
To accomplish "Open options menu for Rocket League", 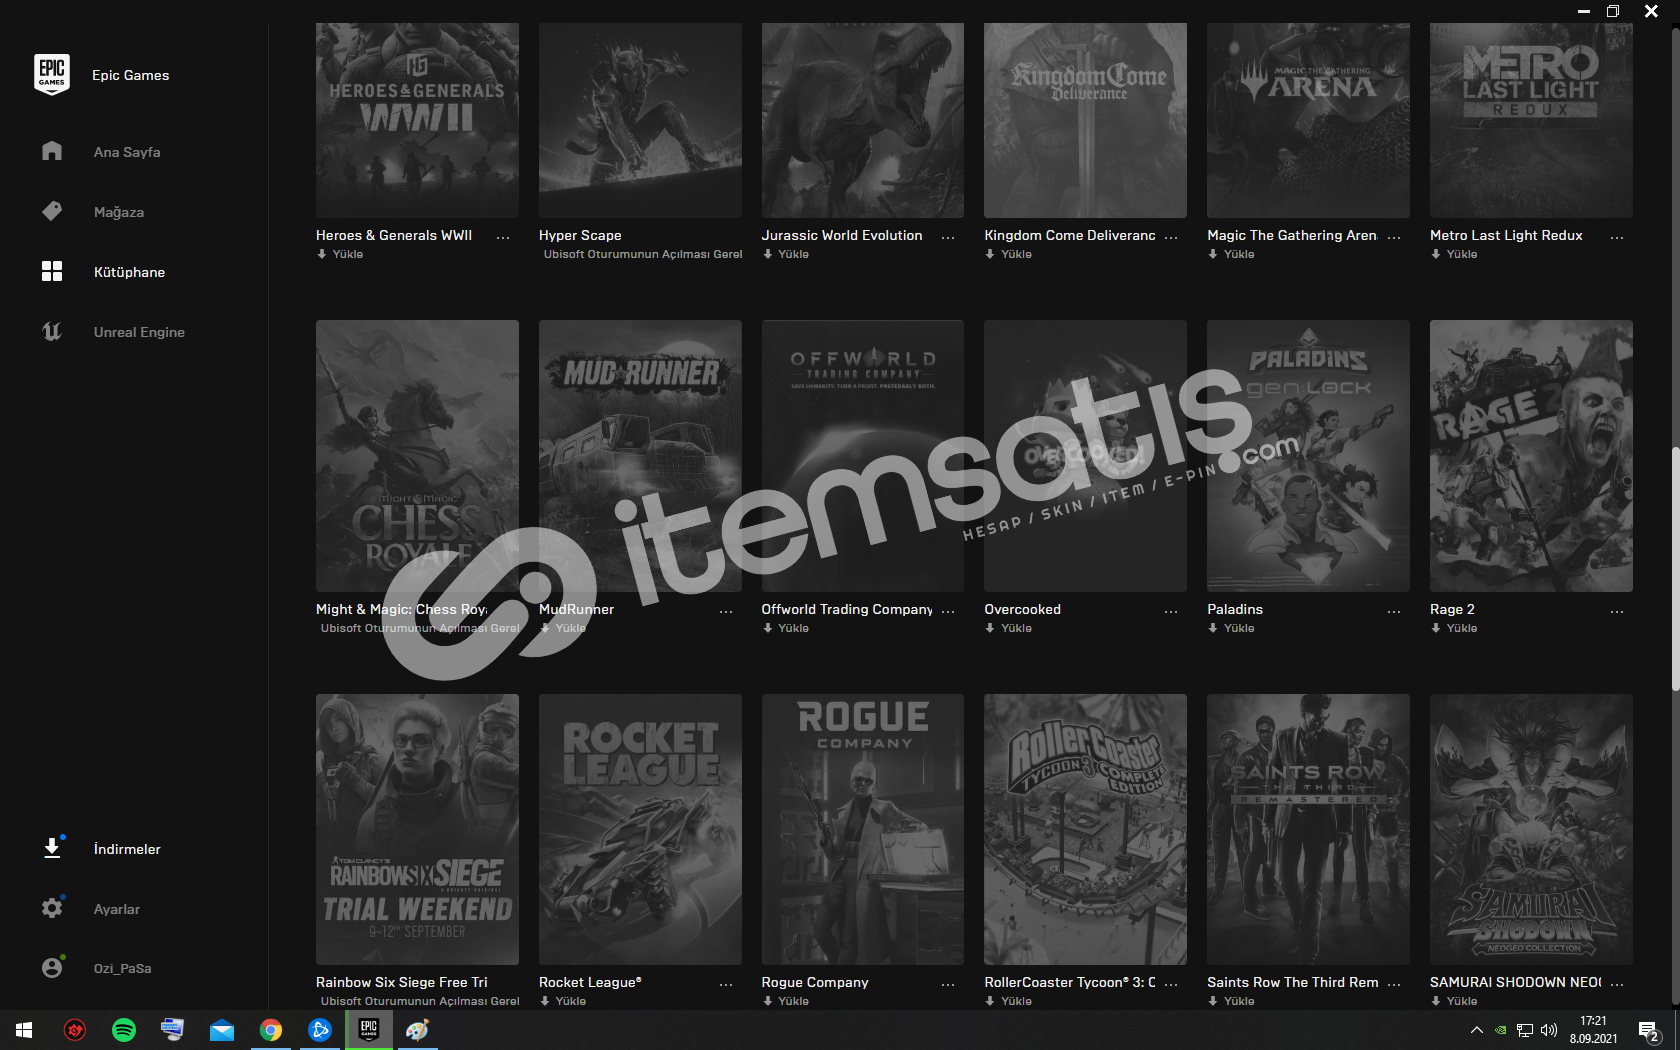I will [x=726, y=984].
